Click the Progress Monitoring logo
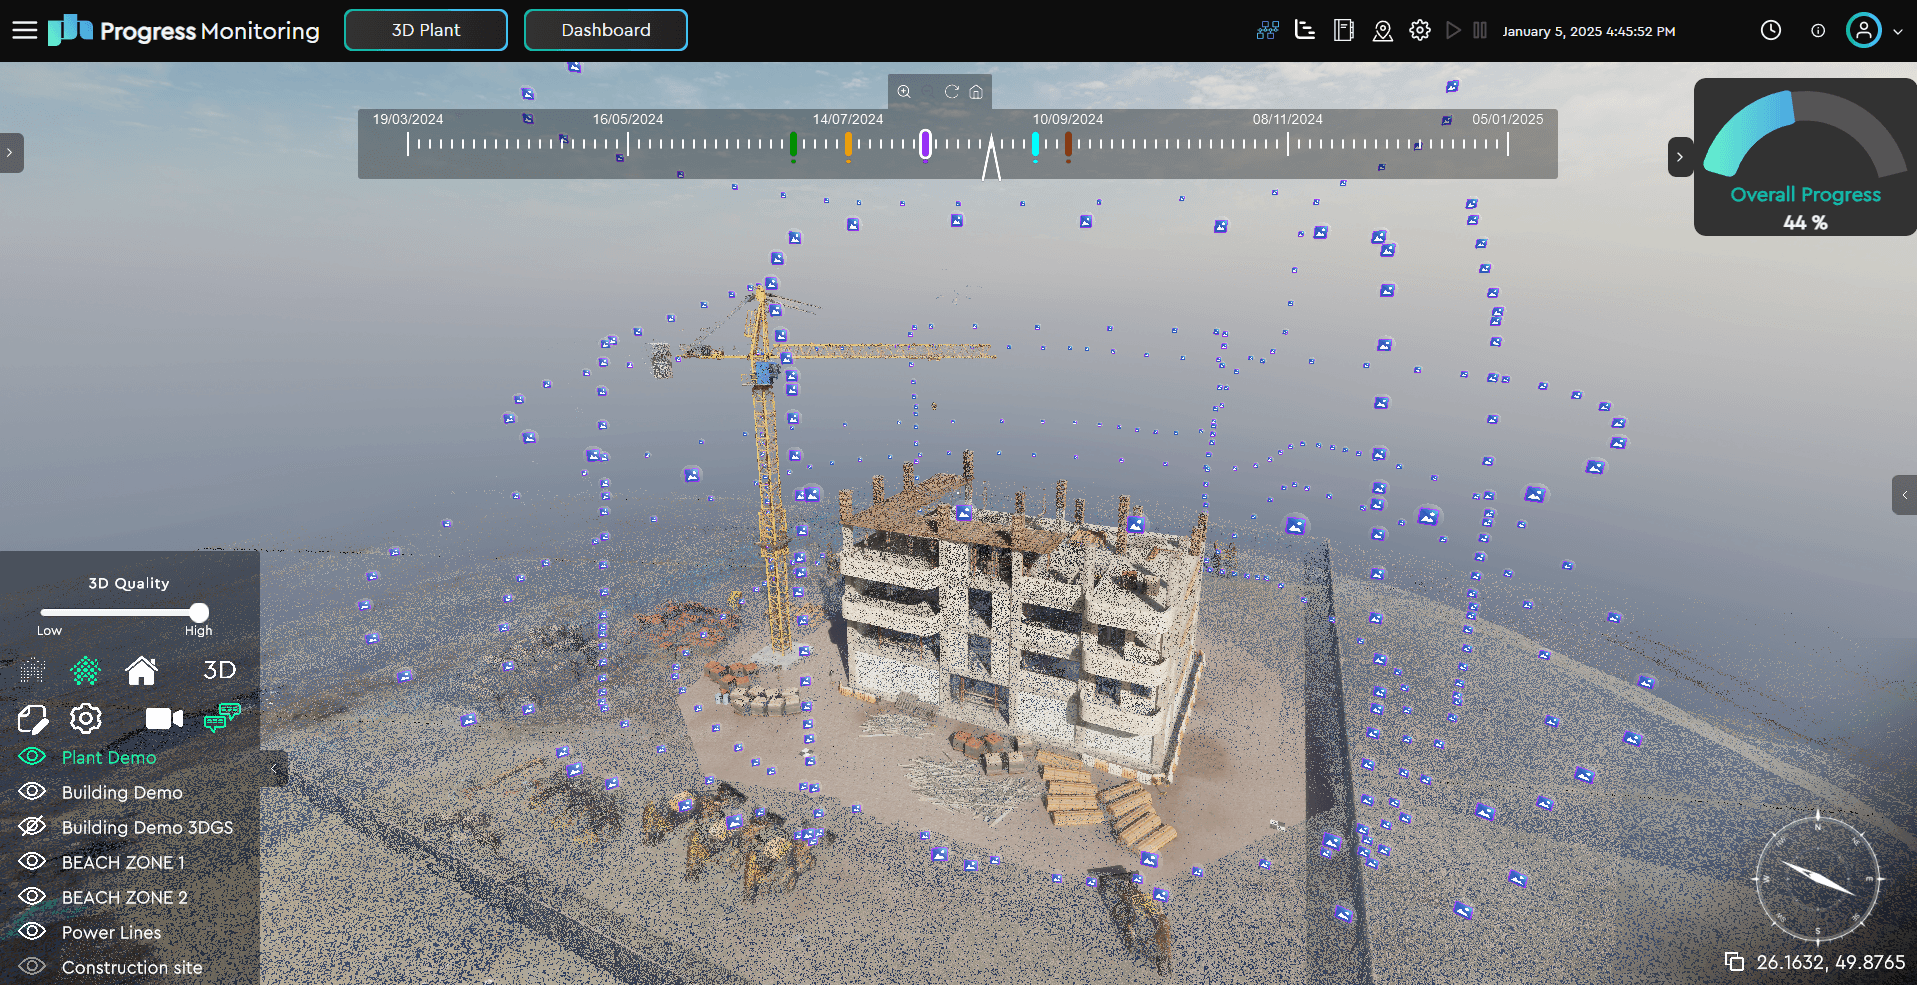The height and width of the screenshot is (985, 1917). point(184,31)
